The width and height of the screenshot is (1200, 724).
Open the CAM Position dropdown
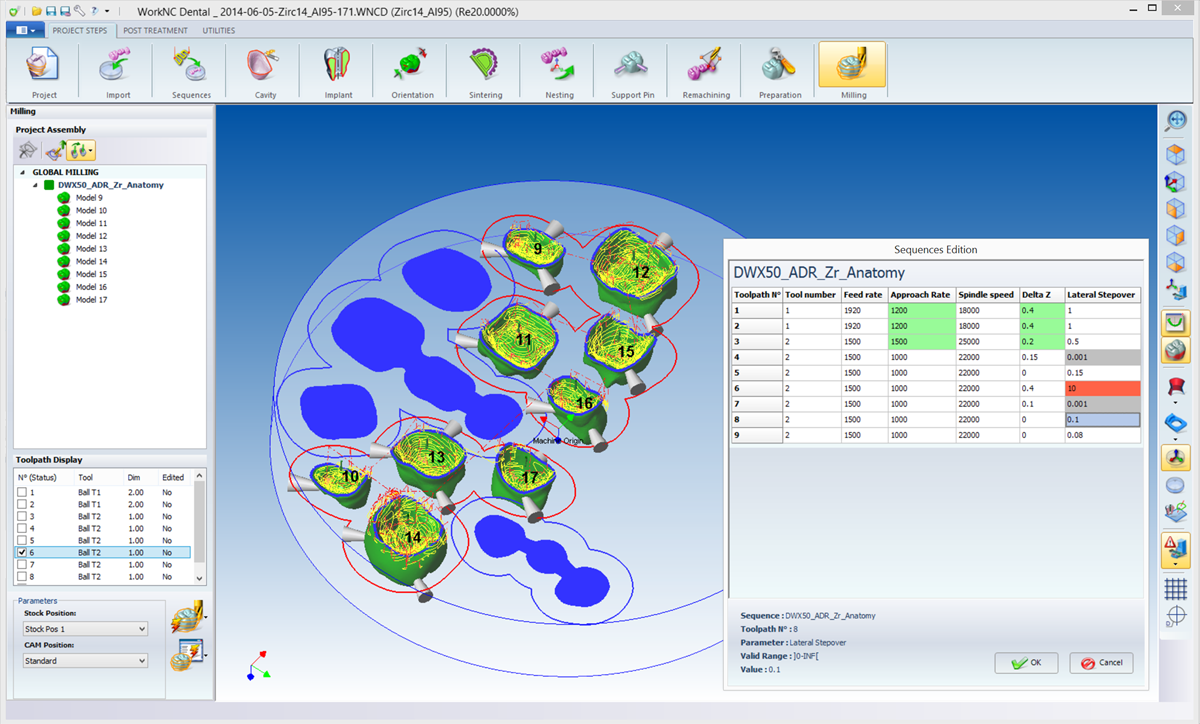click(x=85, y=661)
